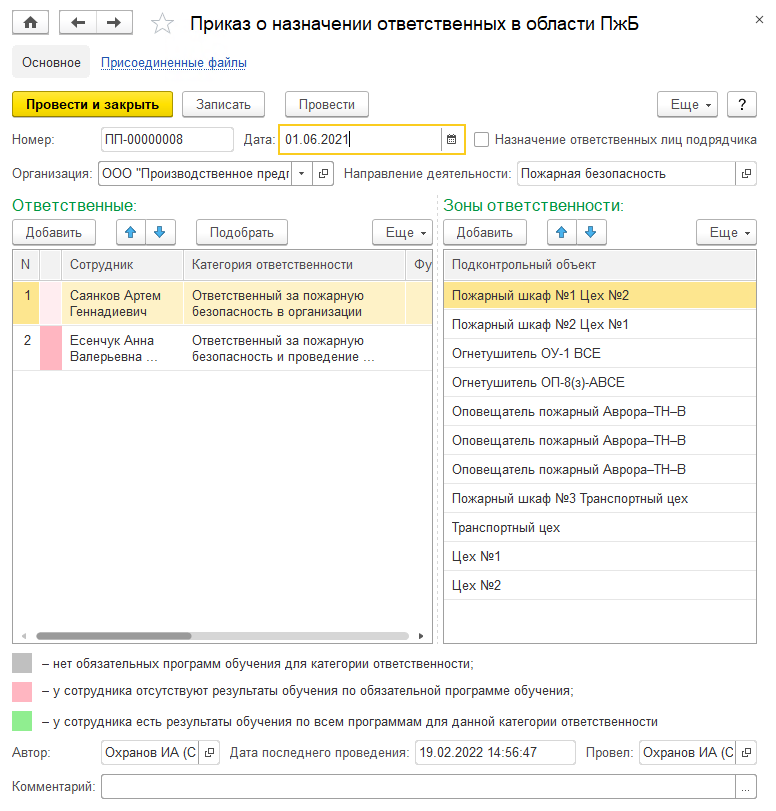776x811 pixels.
Task: Click the pale pink indicator of row 1
Action: tap(51, 303)
